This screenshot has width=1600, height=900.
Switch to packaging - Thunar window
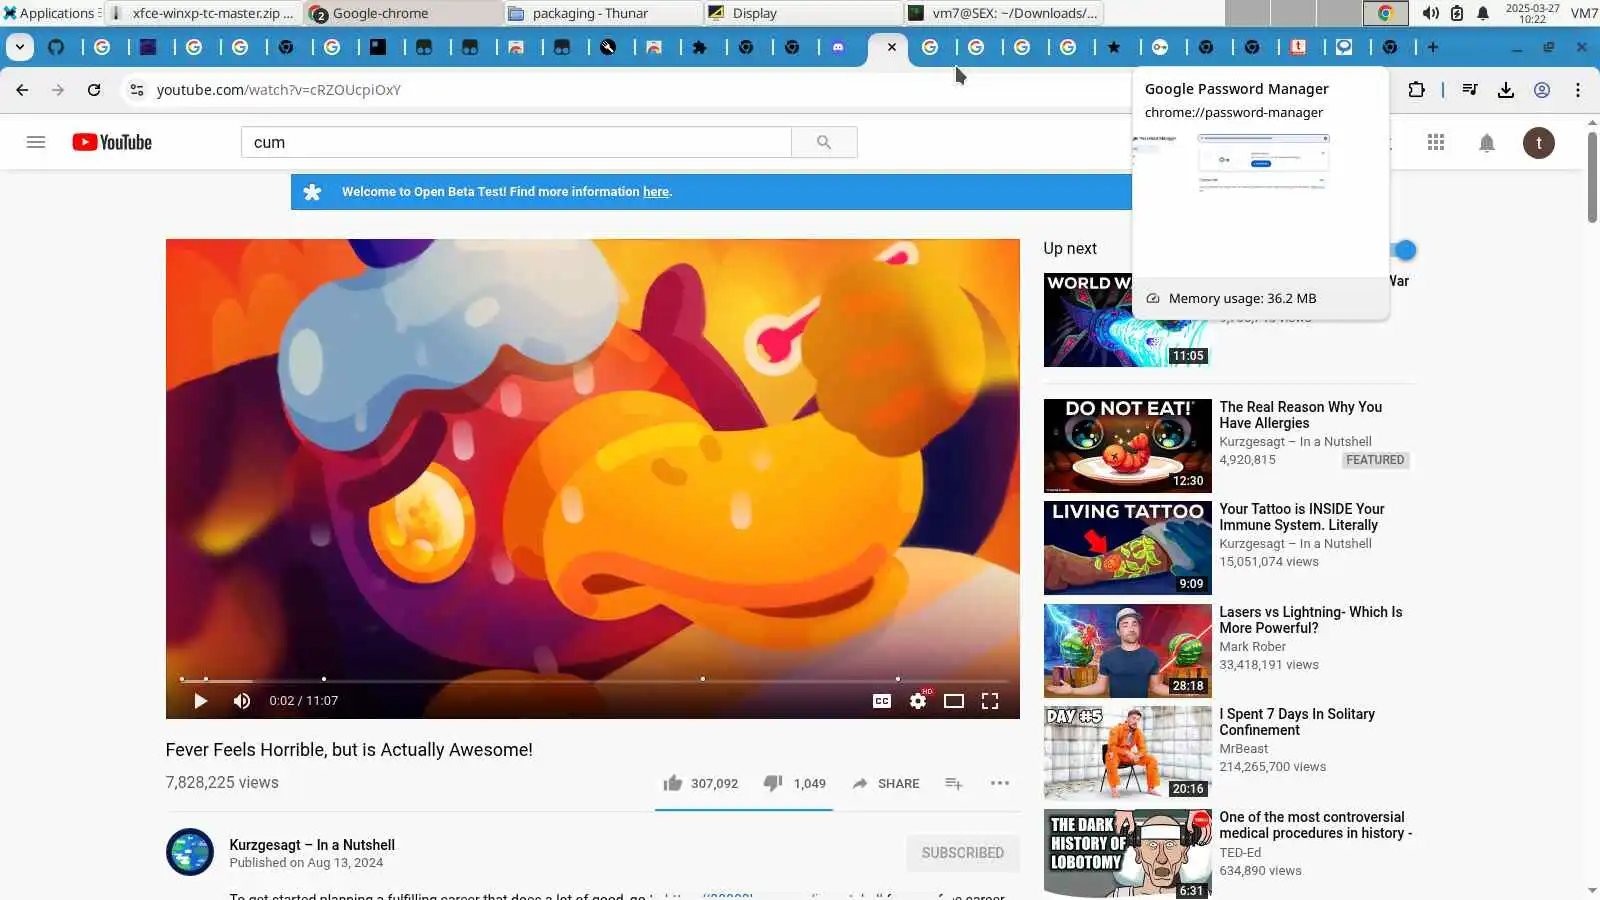603,13
